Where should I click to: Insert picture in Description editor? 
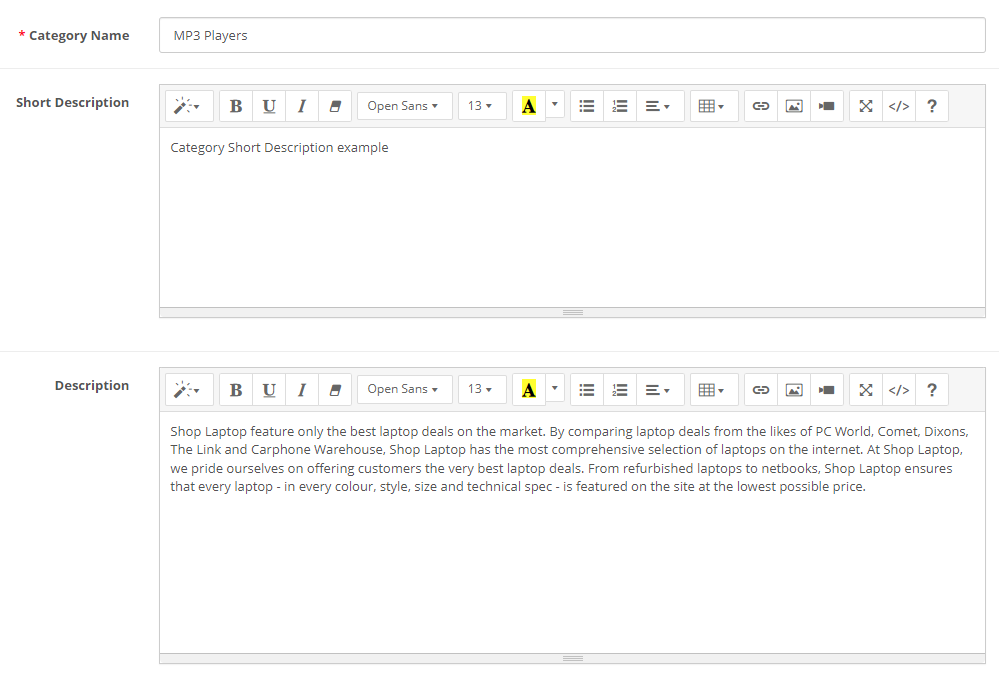pyautogui.click(x=794, y=389)
